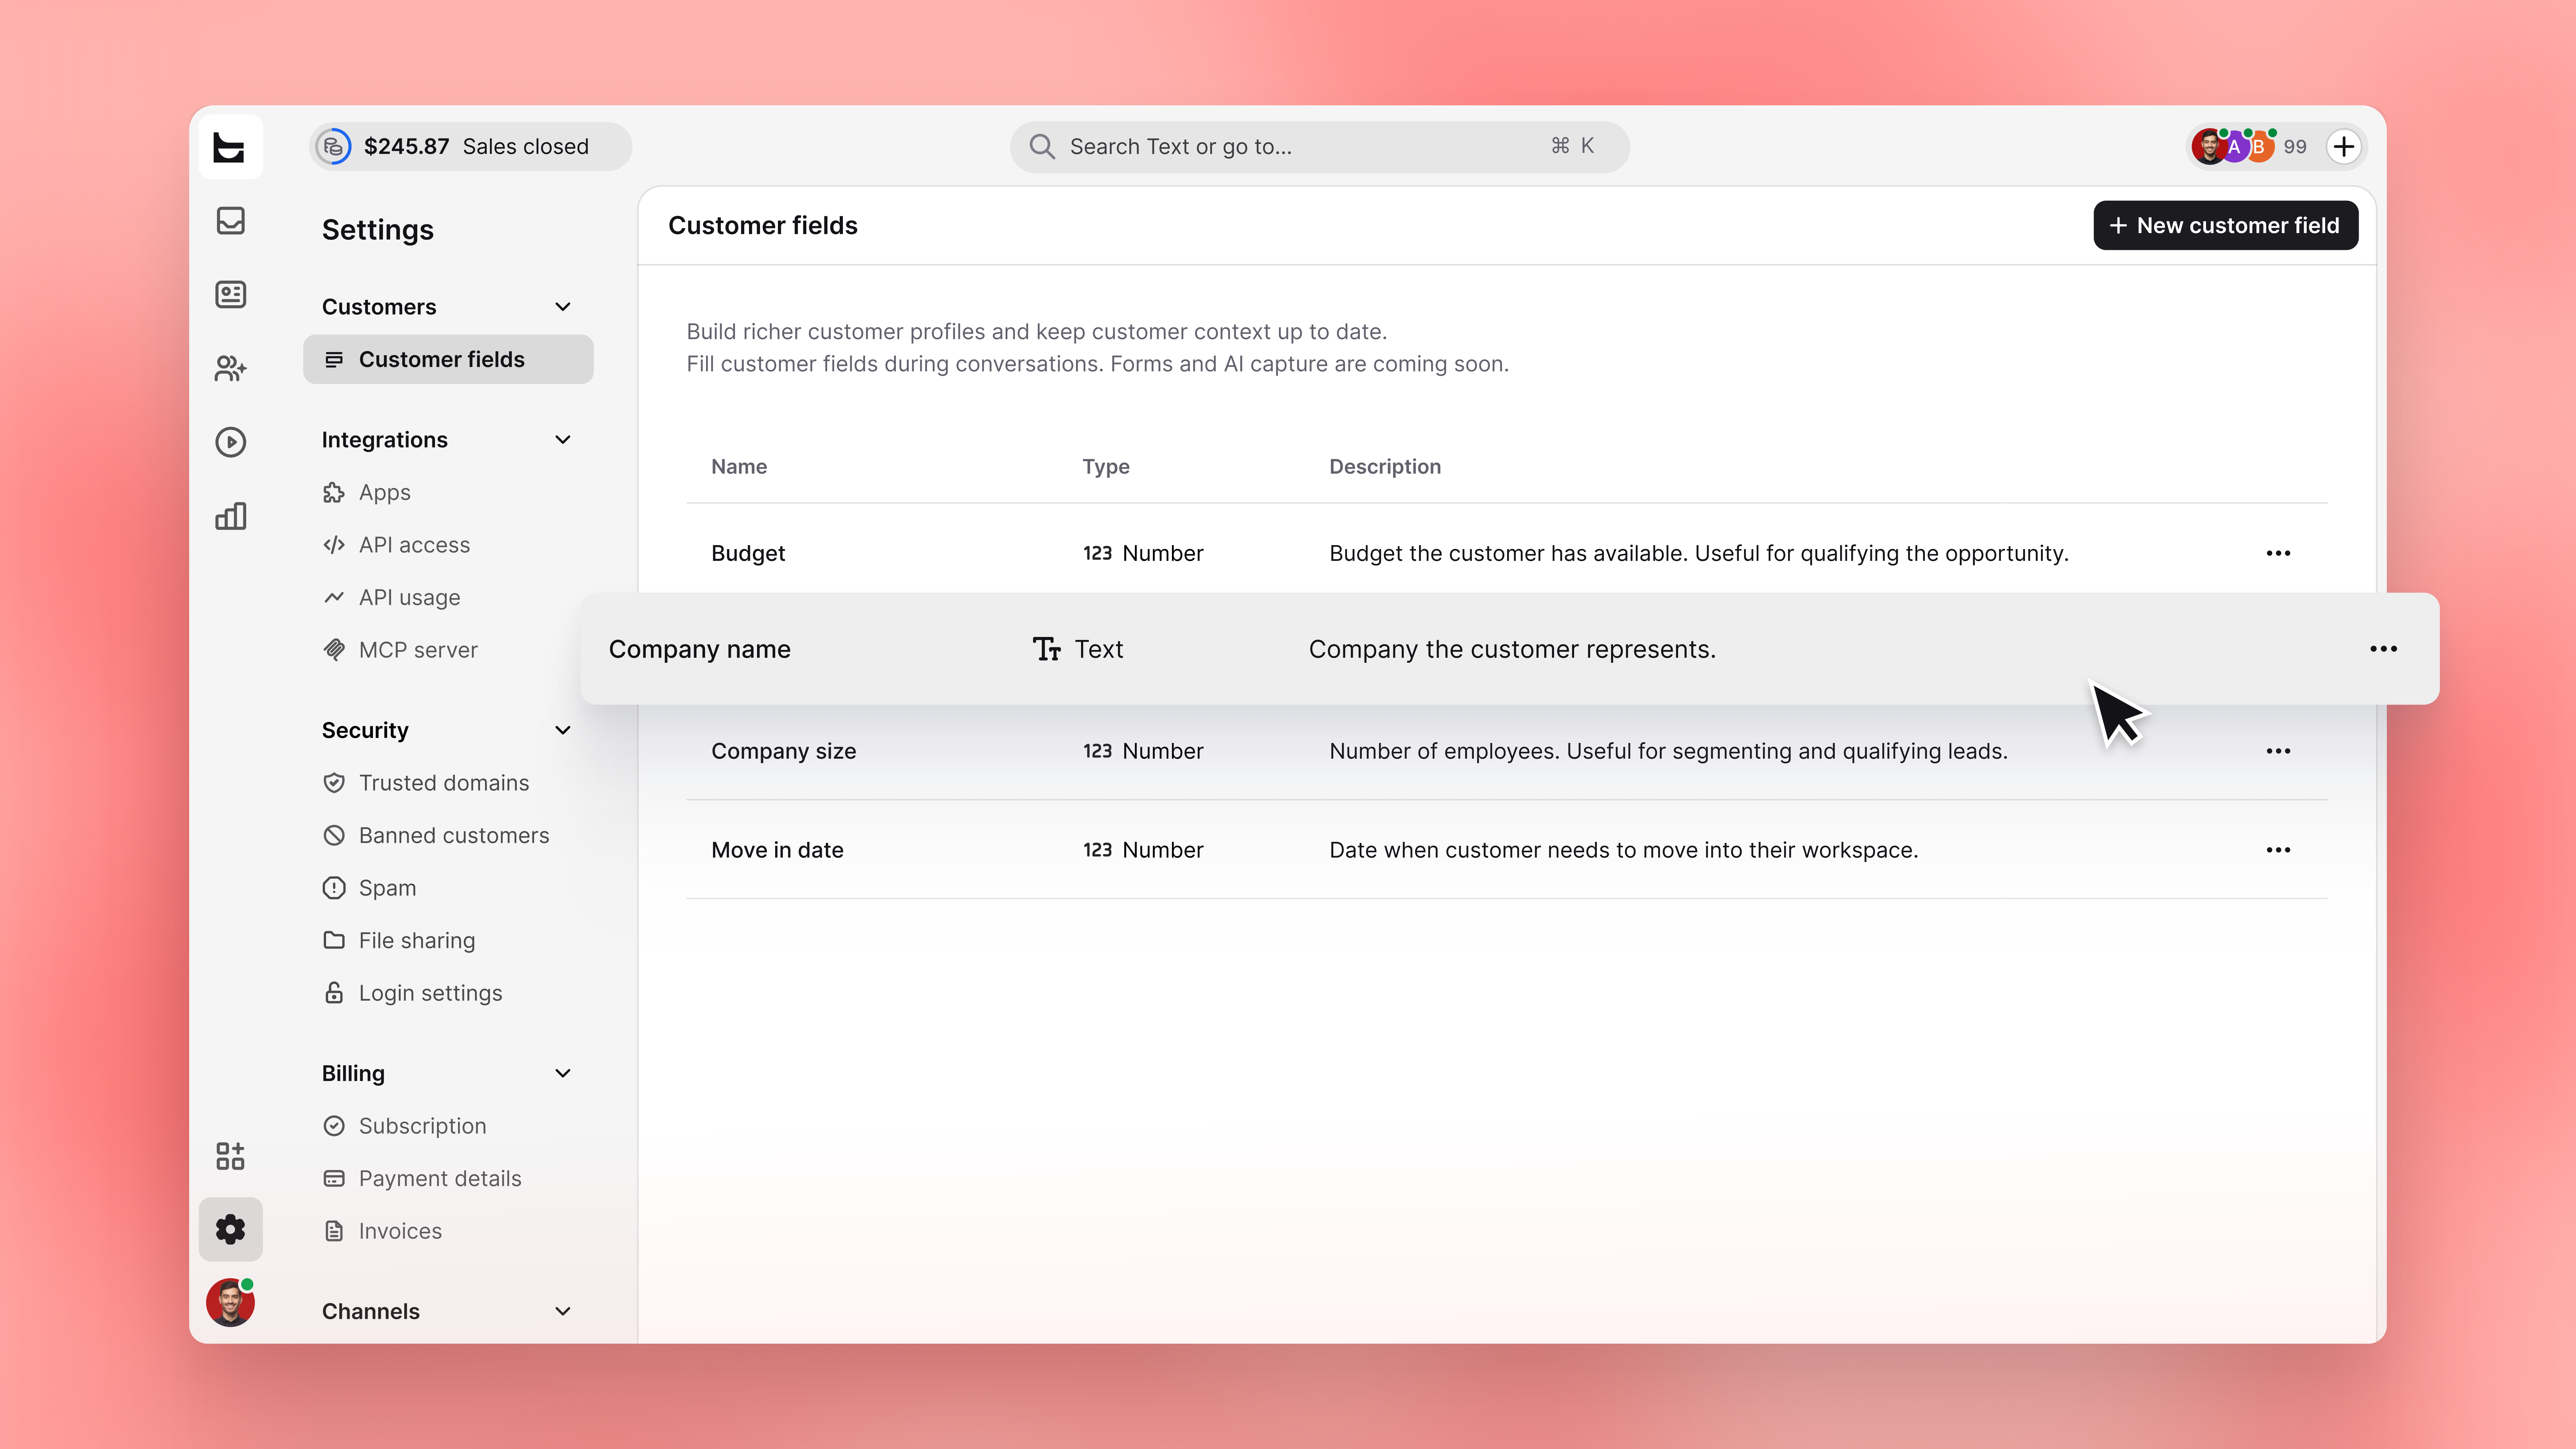Click the Settings sidebar heading
The image size is (2576, 1449).
(378, 230)
